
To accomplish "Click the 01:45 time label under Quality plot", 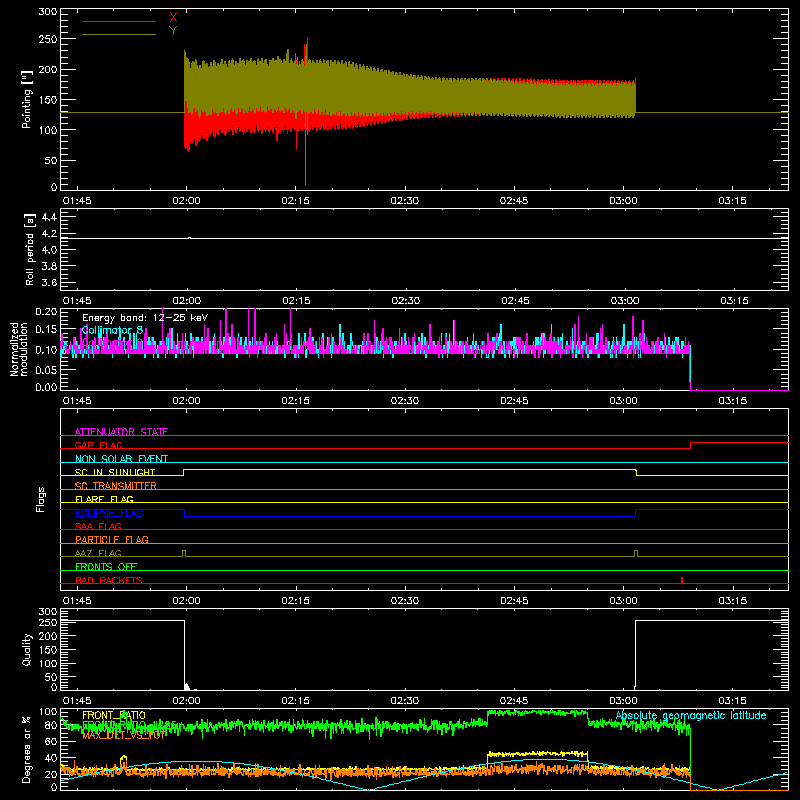I will [x=77, y=701].
